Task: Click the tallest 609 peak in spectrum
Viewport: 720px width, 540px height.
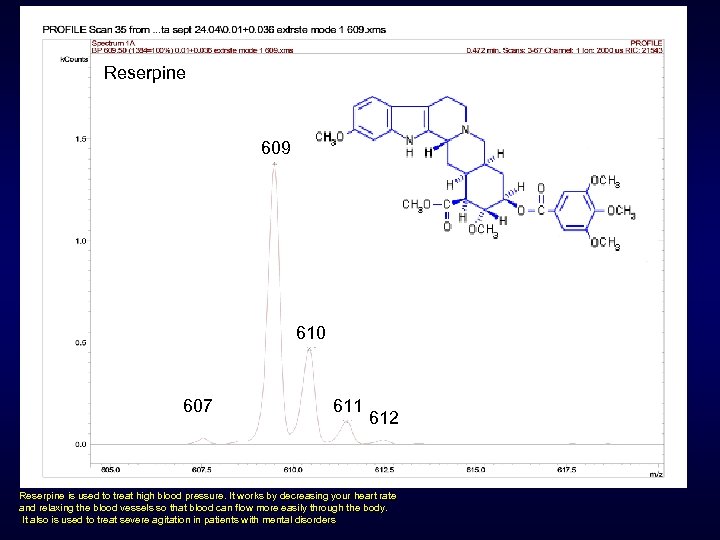Action: coord(275,303)
